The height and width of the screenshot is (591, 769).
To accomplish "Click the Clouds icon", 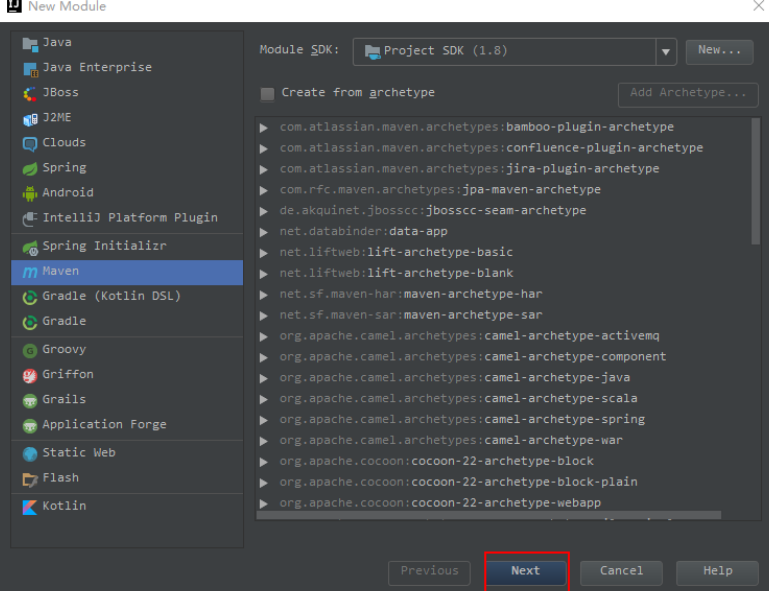I will point(30,144).
